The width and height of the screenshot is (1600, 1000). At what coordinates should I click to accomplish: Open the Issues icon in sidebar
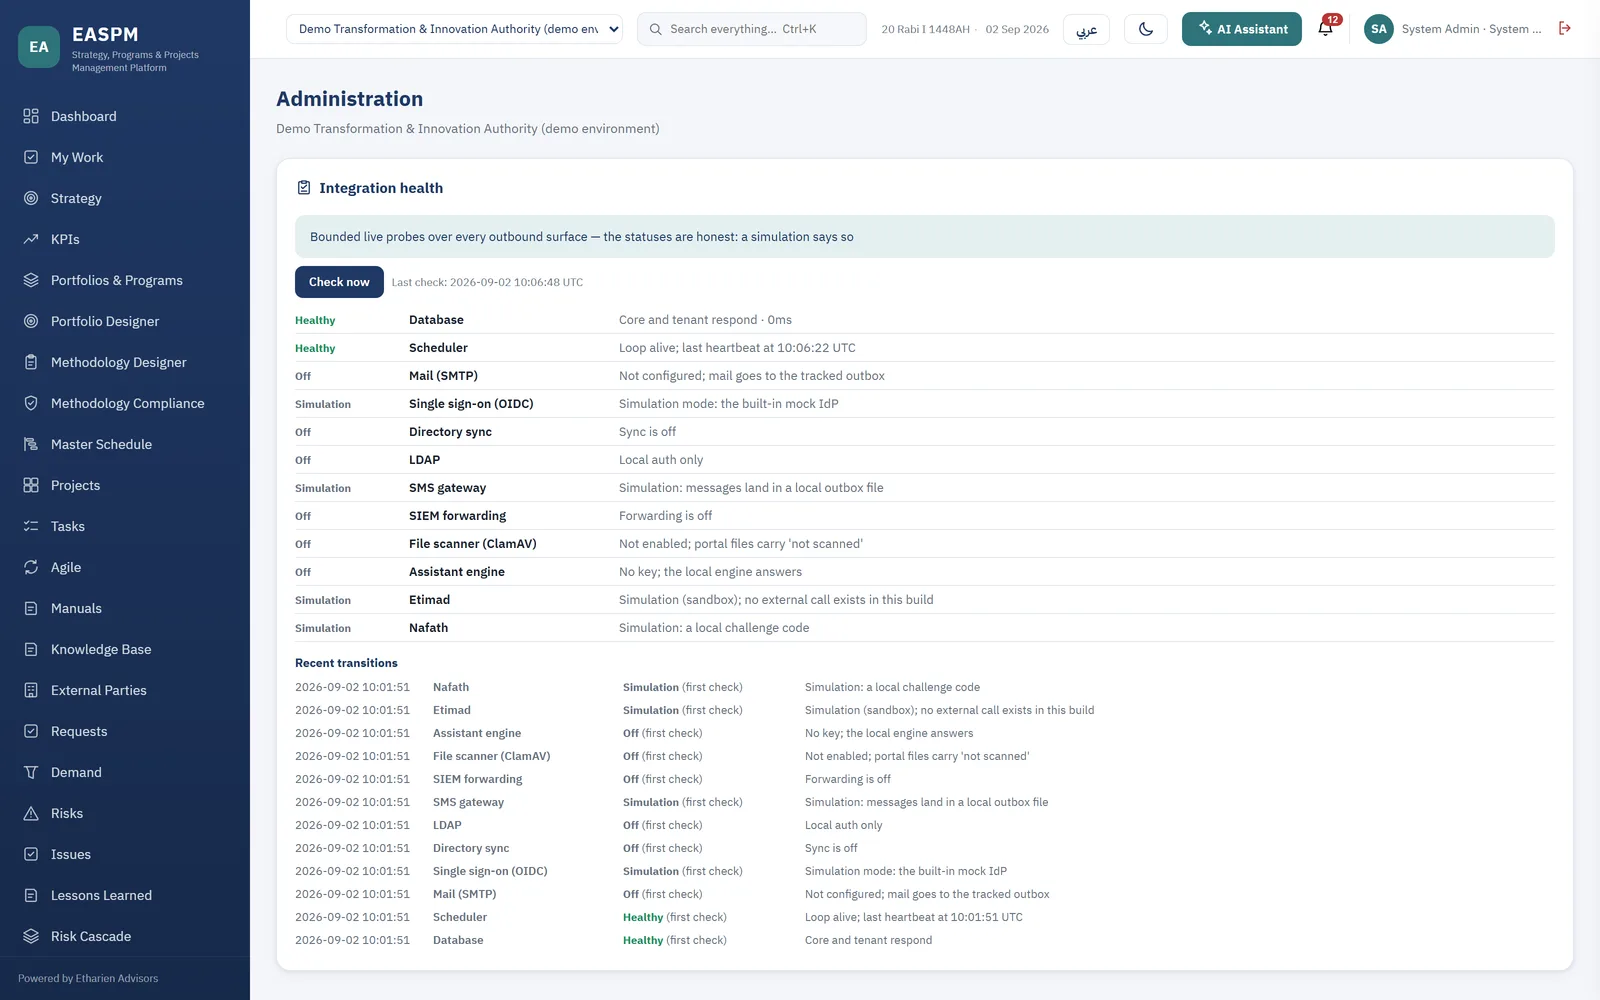click(31, 854)
